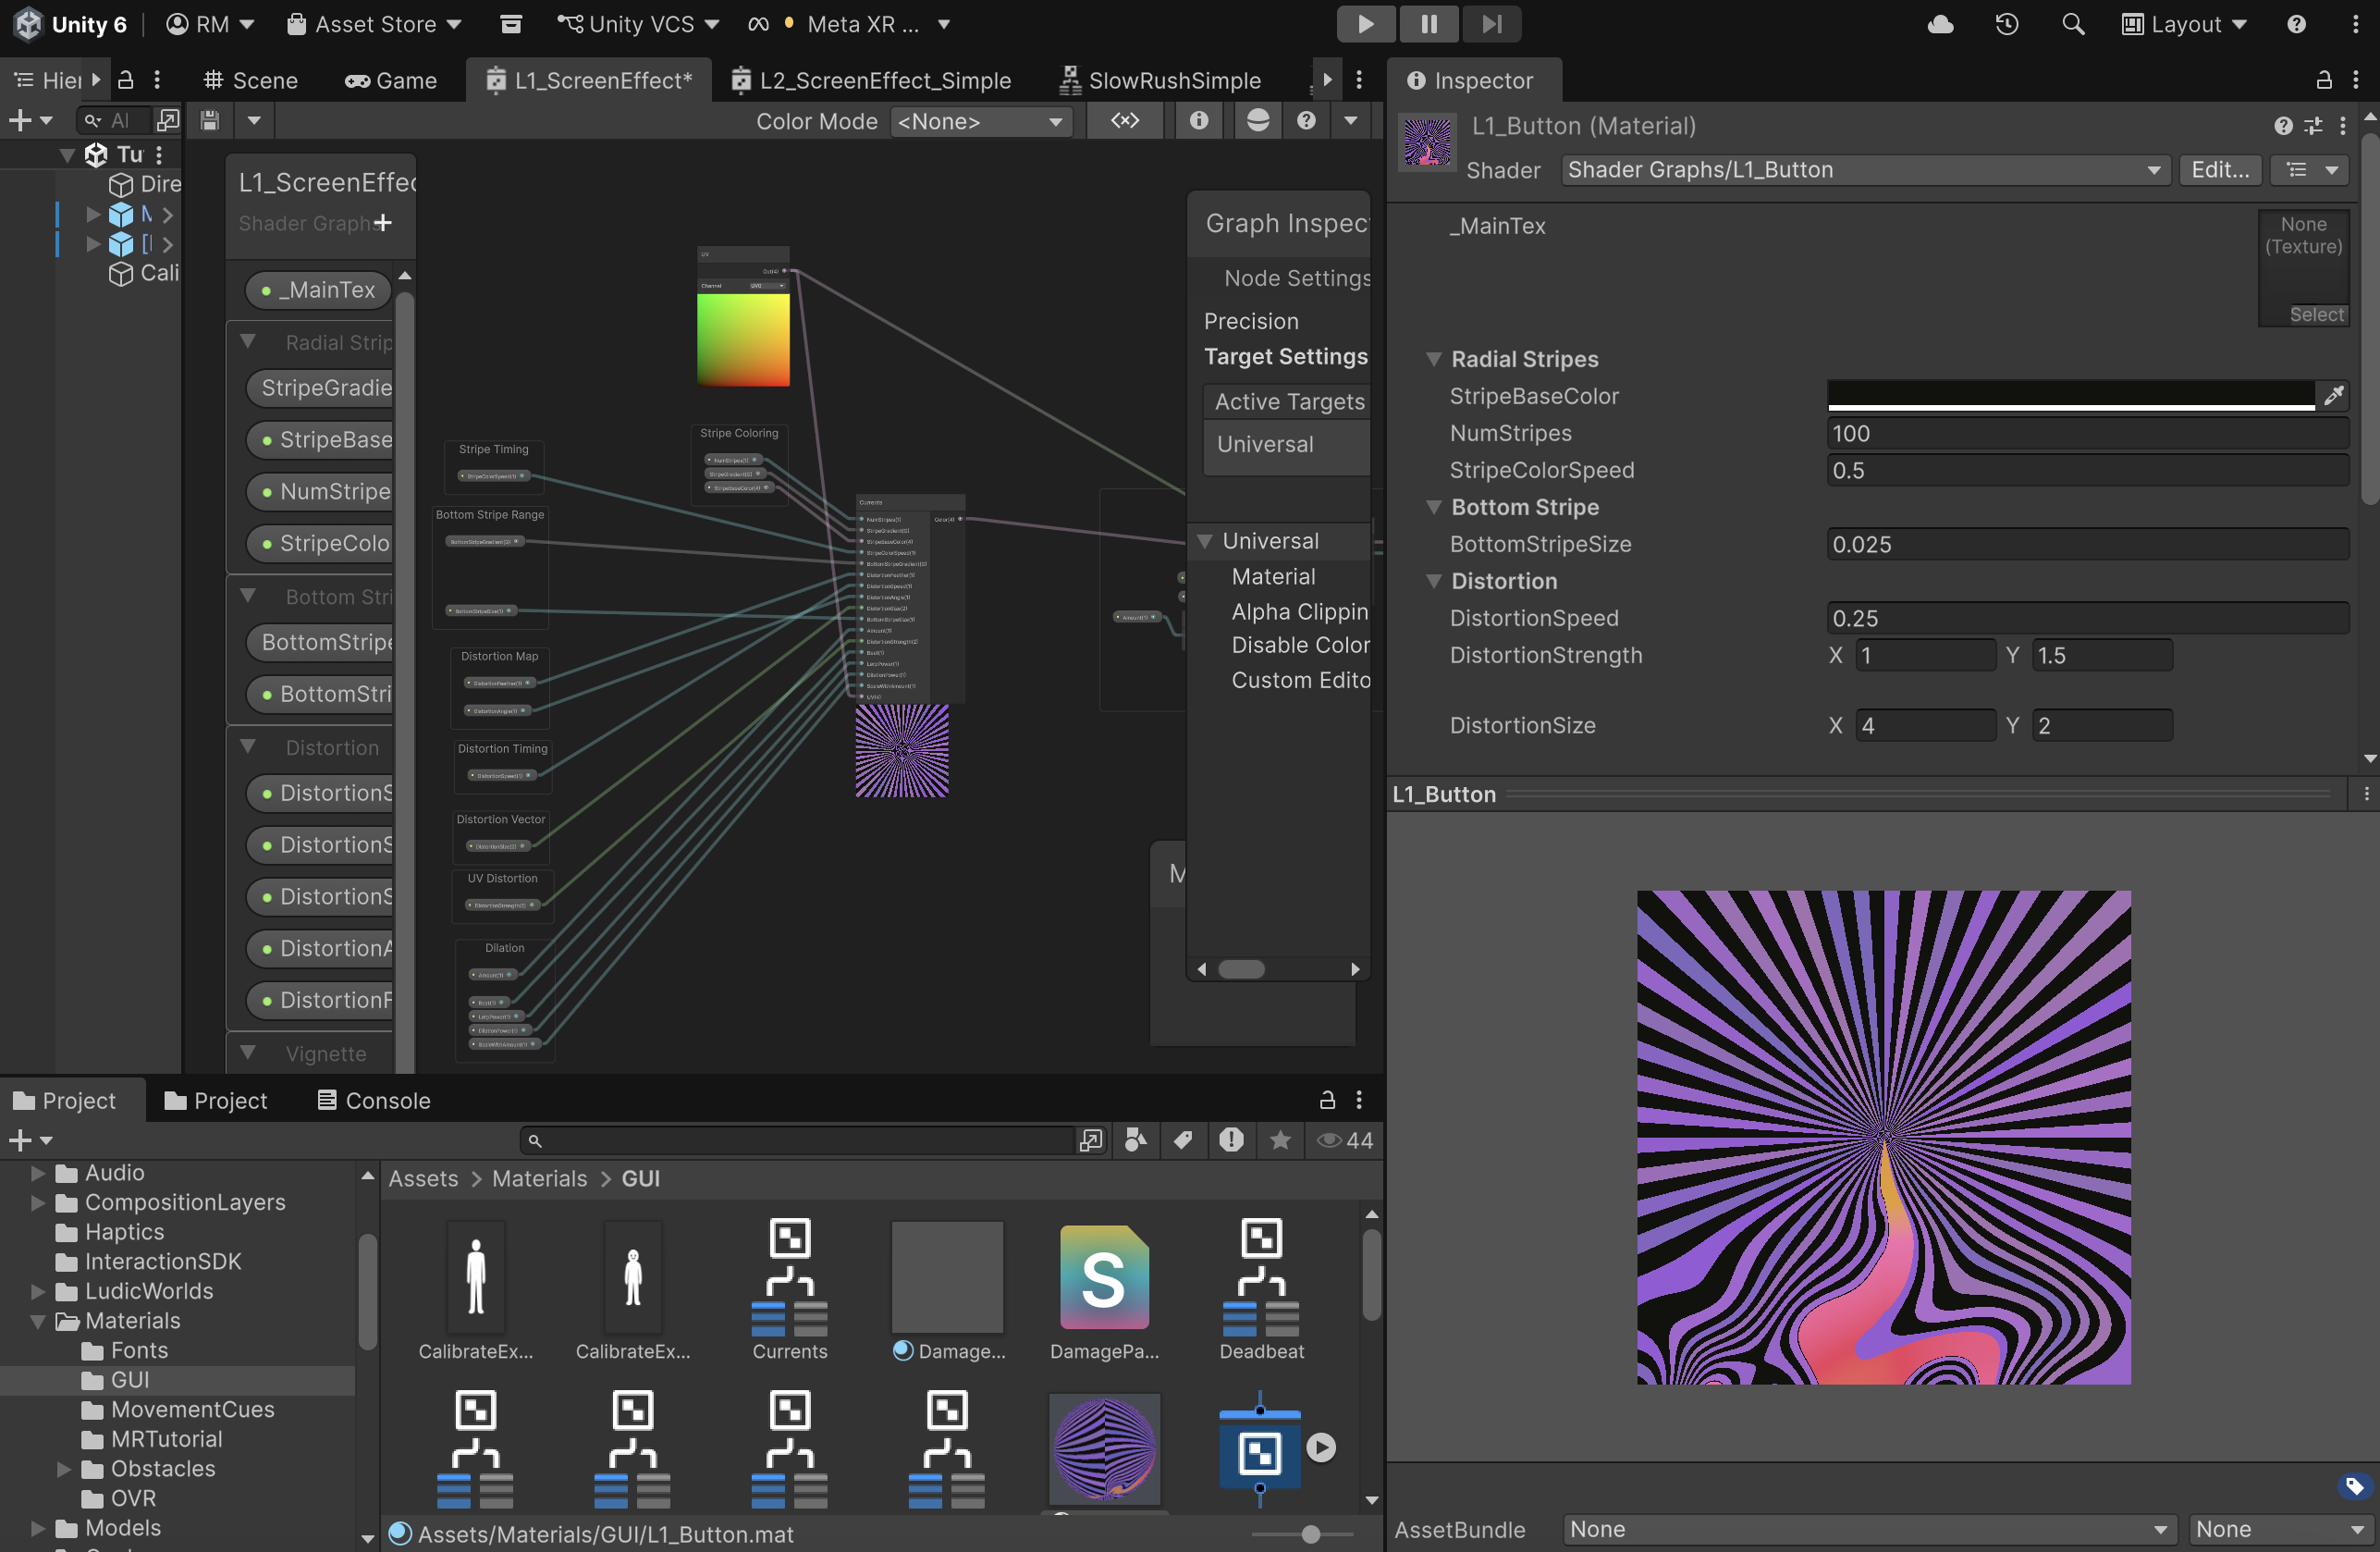Switch to the L2_ScreenEffect_Simple tab
Viewport: 2380px width, 1552px height.
click(x=871, y=80)
